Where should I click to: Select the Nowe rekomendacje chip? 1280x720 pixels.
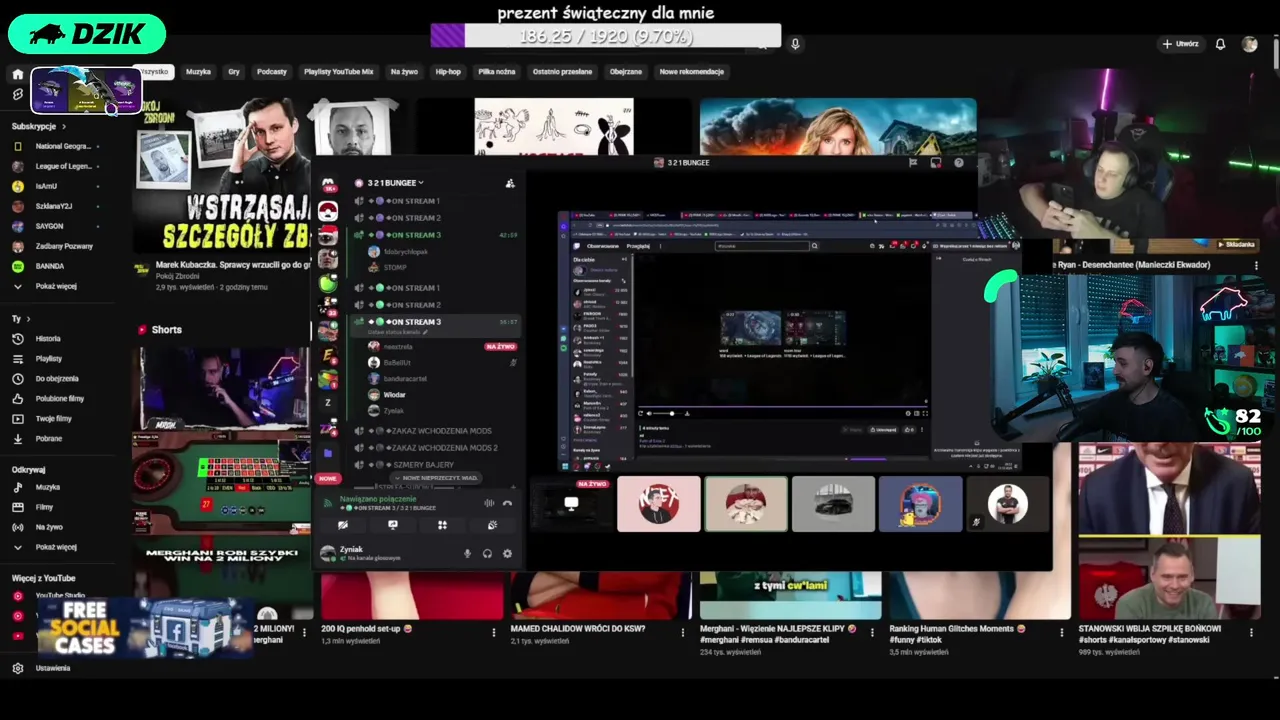click(x=692, y=72)
